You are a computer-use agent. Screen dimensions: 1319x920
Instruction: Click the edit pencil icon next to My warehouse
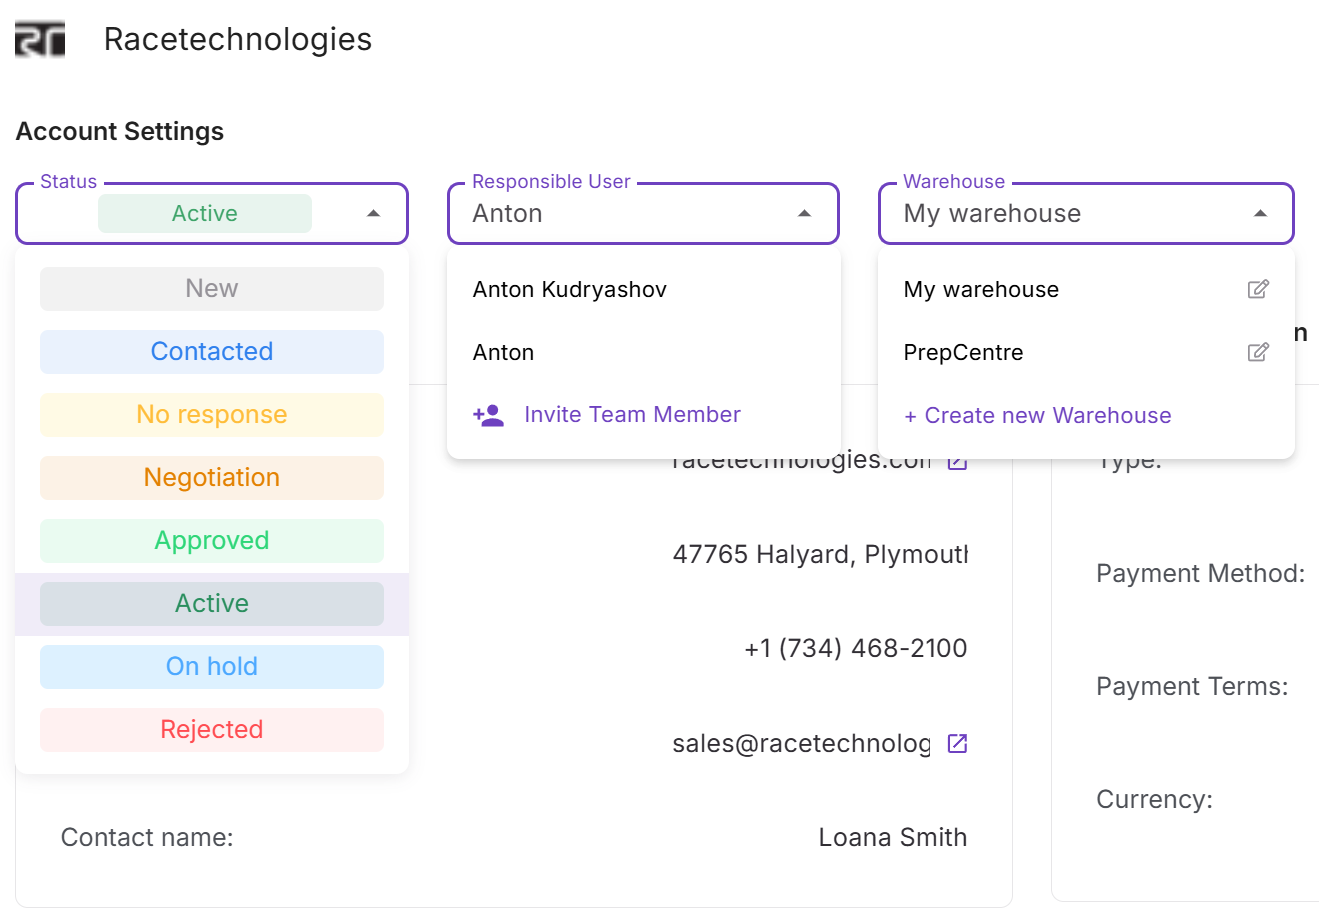[1259, 289]
